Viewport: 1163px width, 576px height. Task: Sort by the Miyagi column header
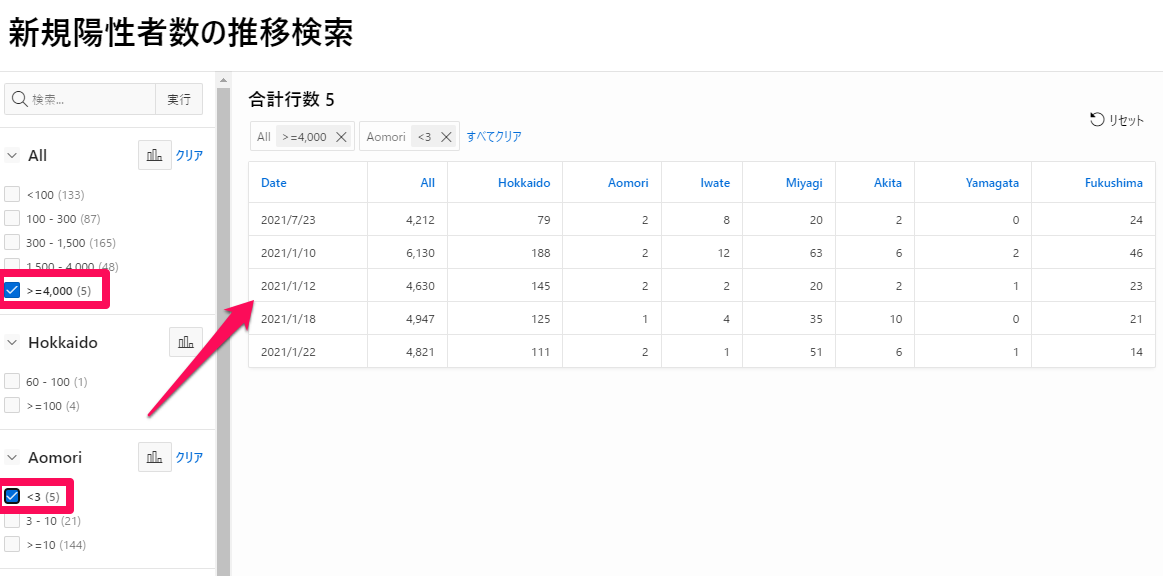click(x=804, y=182)
